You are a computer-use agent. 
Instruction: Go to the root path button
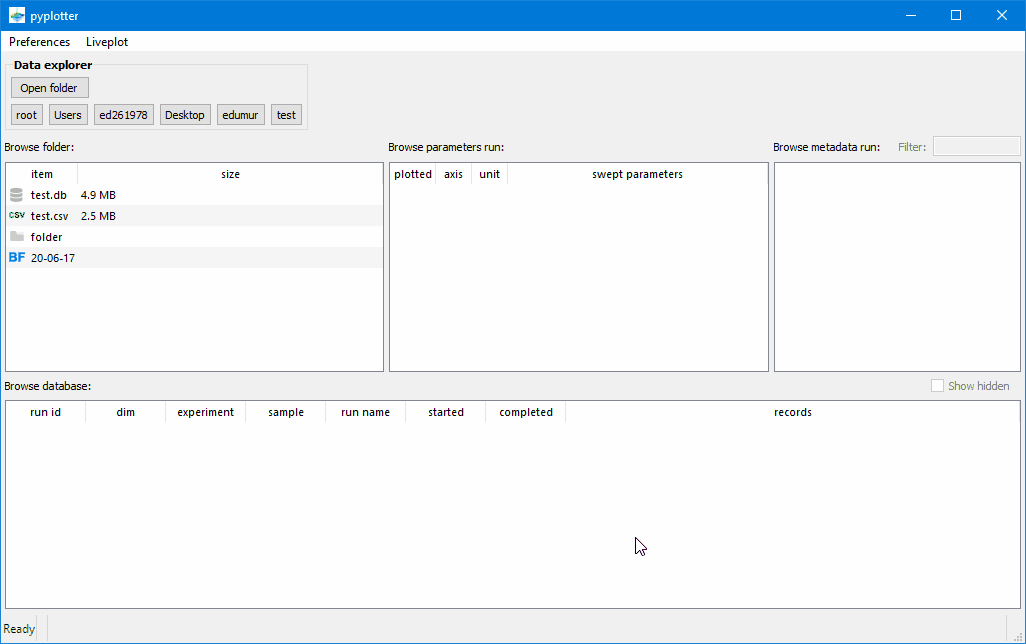point(27,115)
